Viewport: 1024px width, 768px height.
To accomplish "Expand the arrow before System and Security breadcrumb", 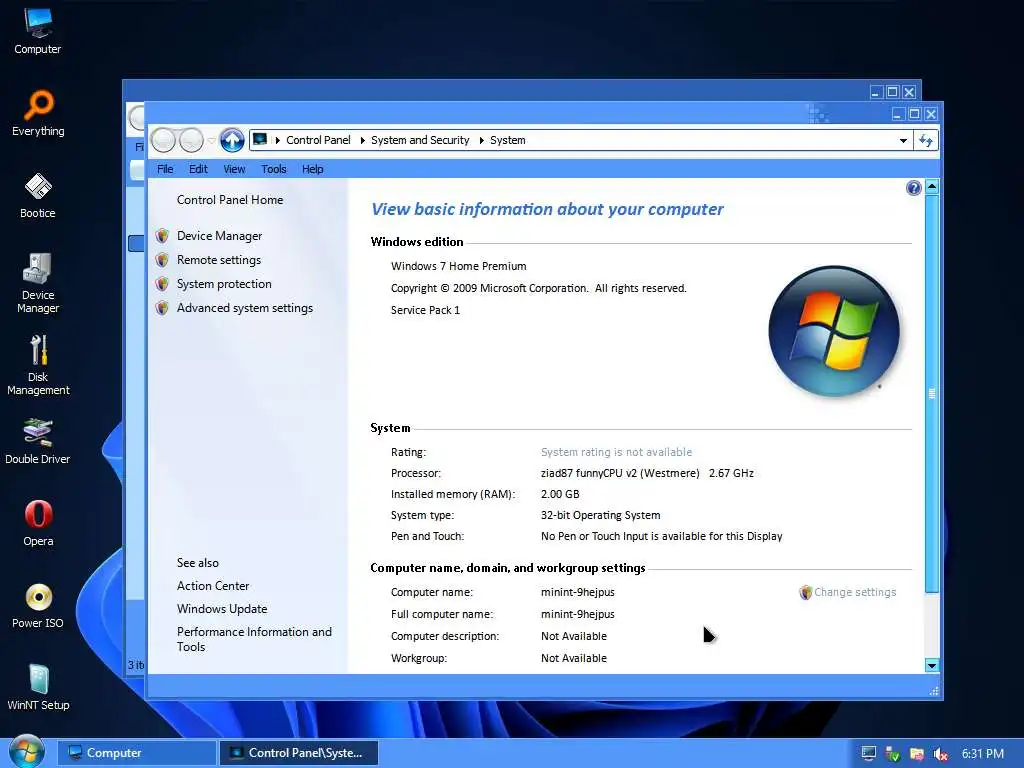I will point(362,140).
